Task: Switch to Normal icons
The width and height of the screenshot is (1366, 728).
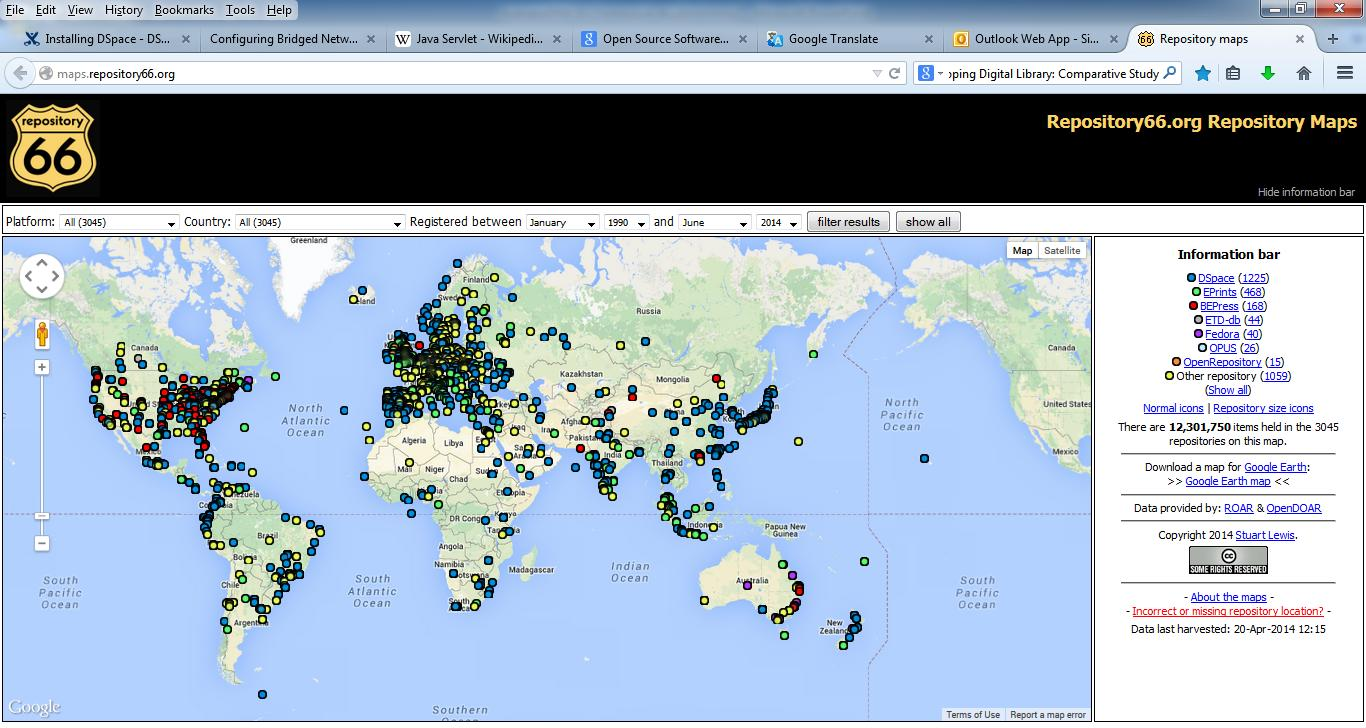Action: click(x=1173, y=408)
